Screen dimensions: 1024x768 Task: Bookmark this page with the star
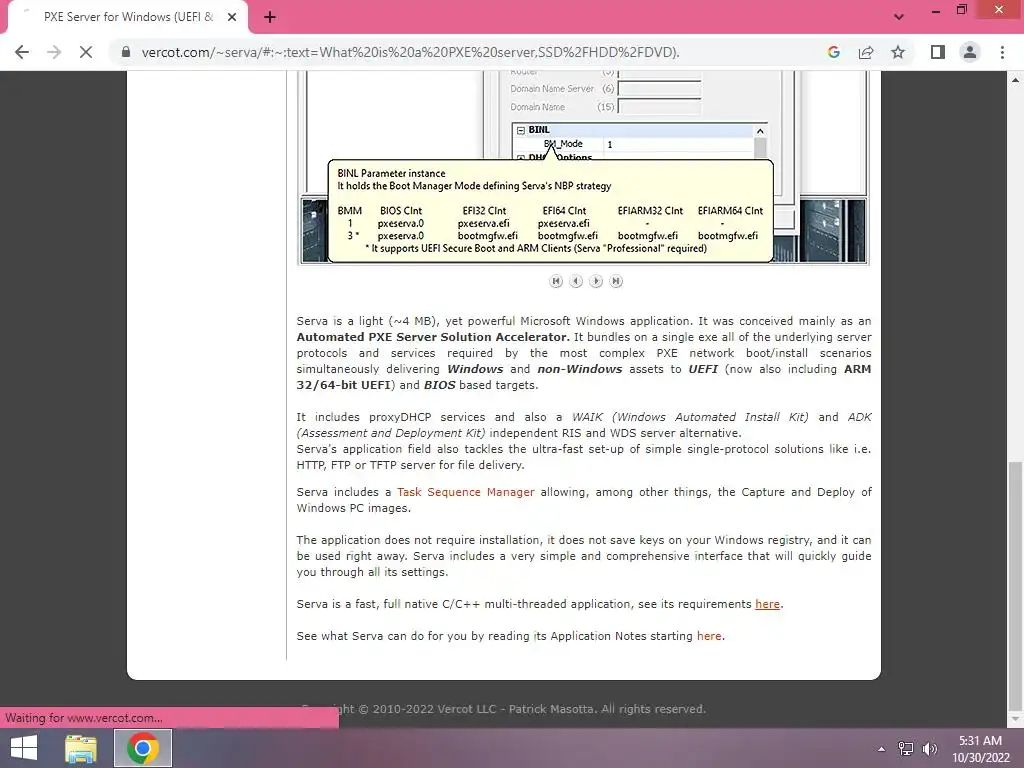[898, 52]
